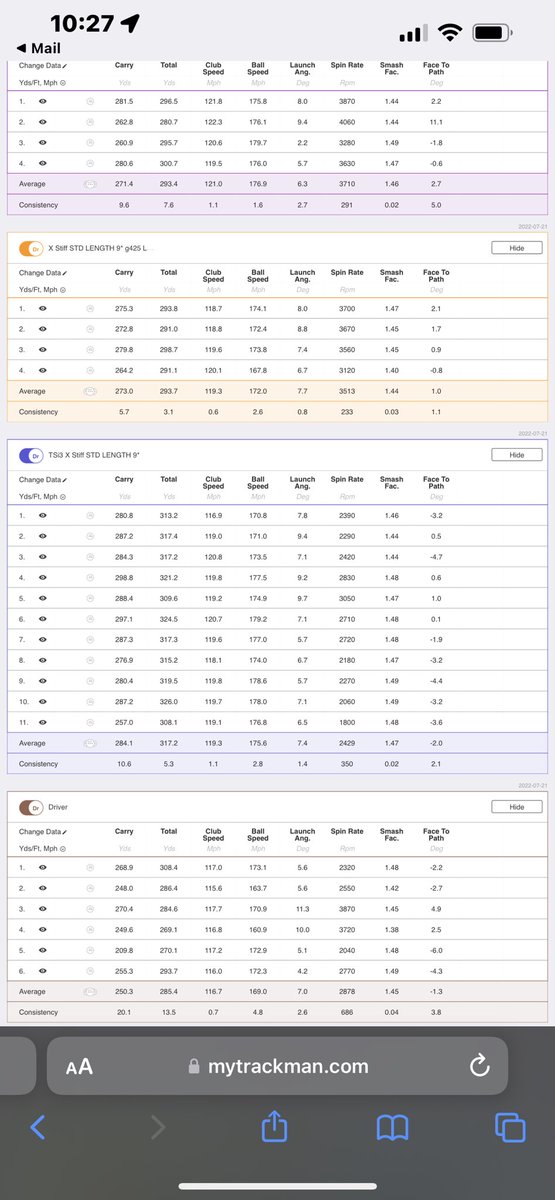Select Face To Path header in g425 L table
The image size is (555, 1200).
436,275
